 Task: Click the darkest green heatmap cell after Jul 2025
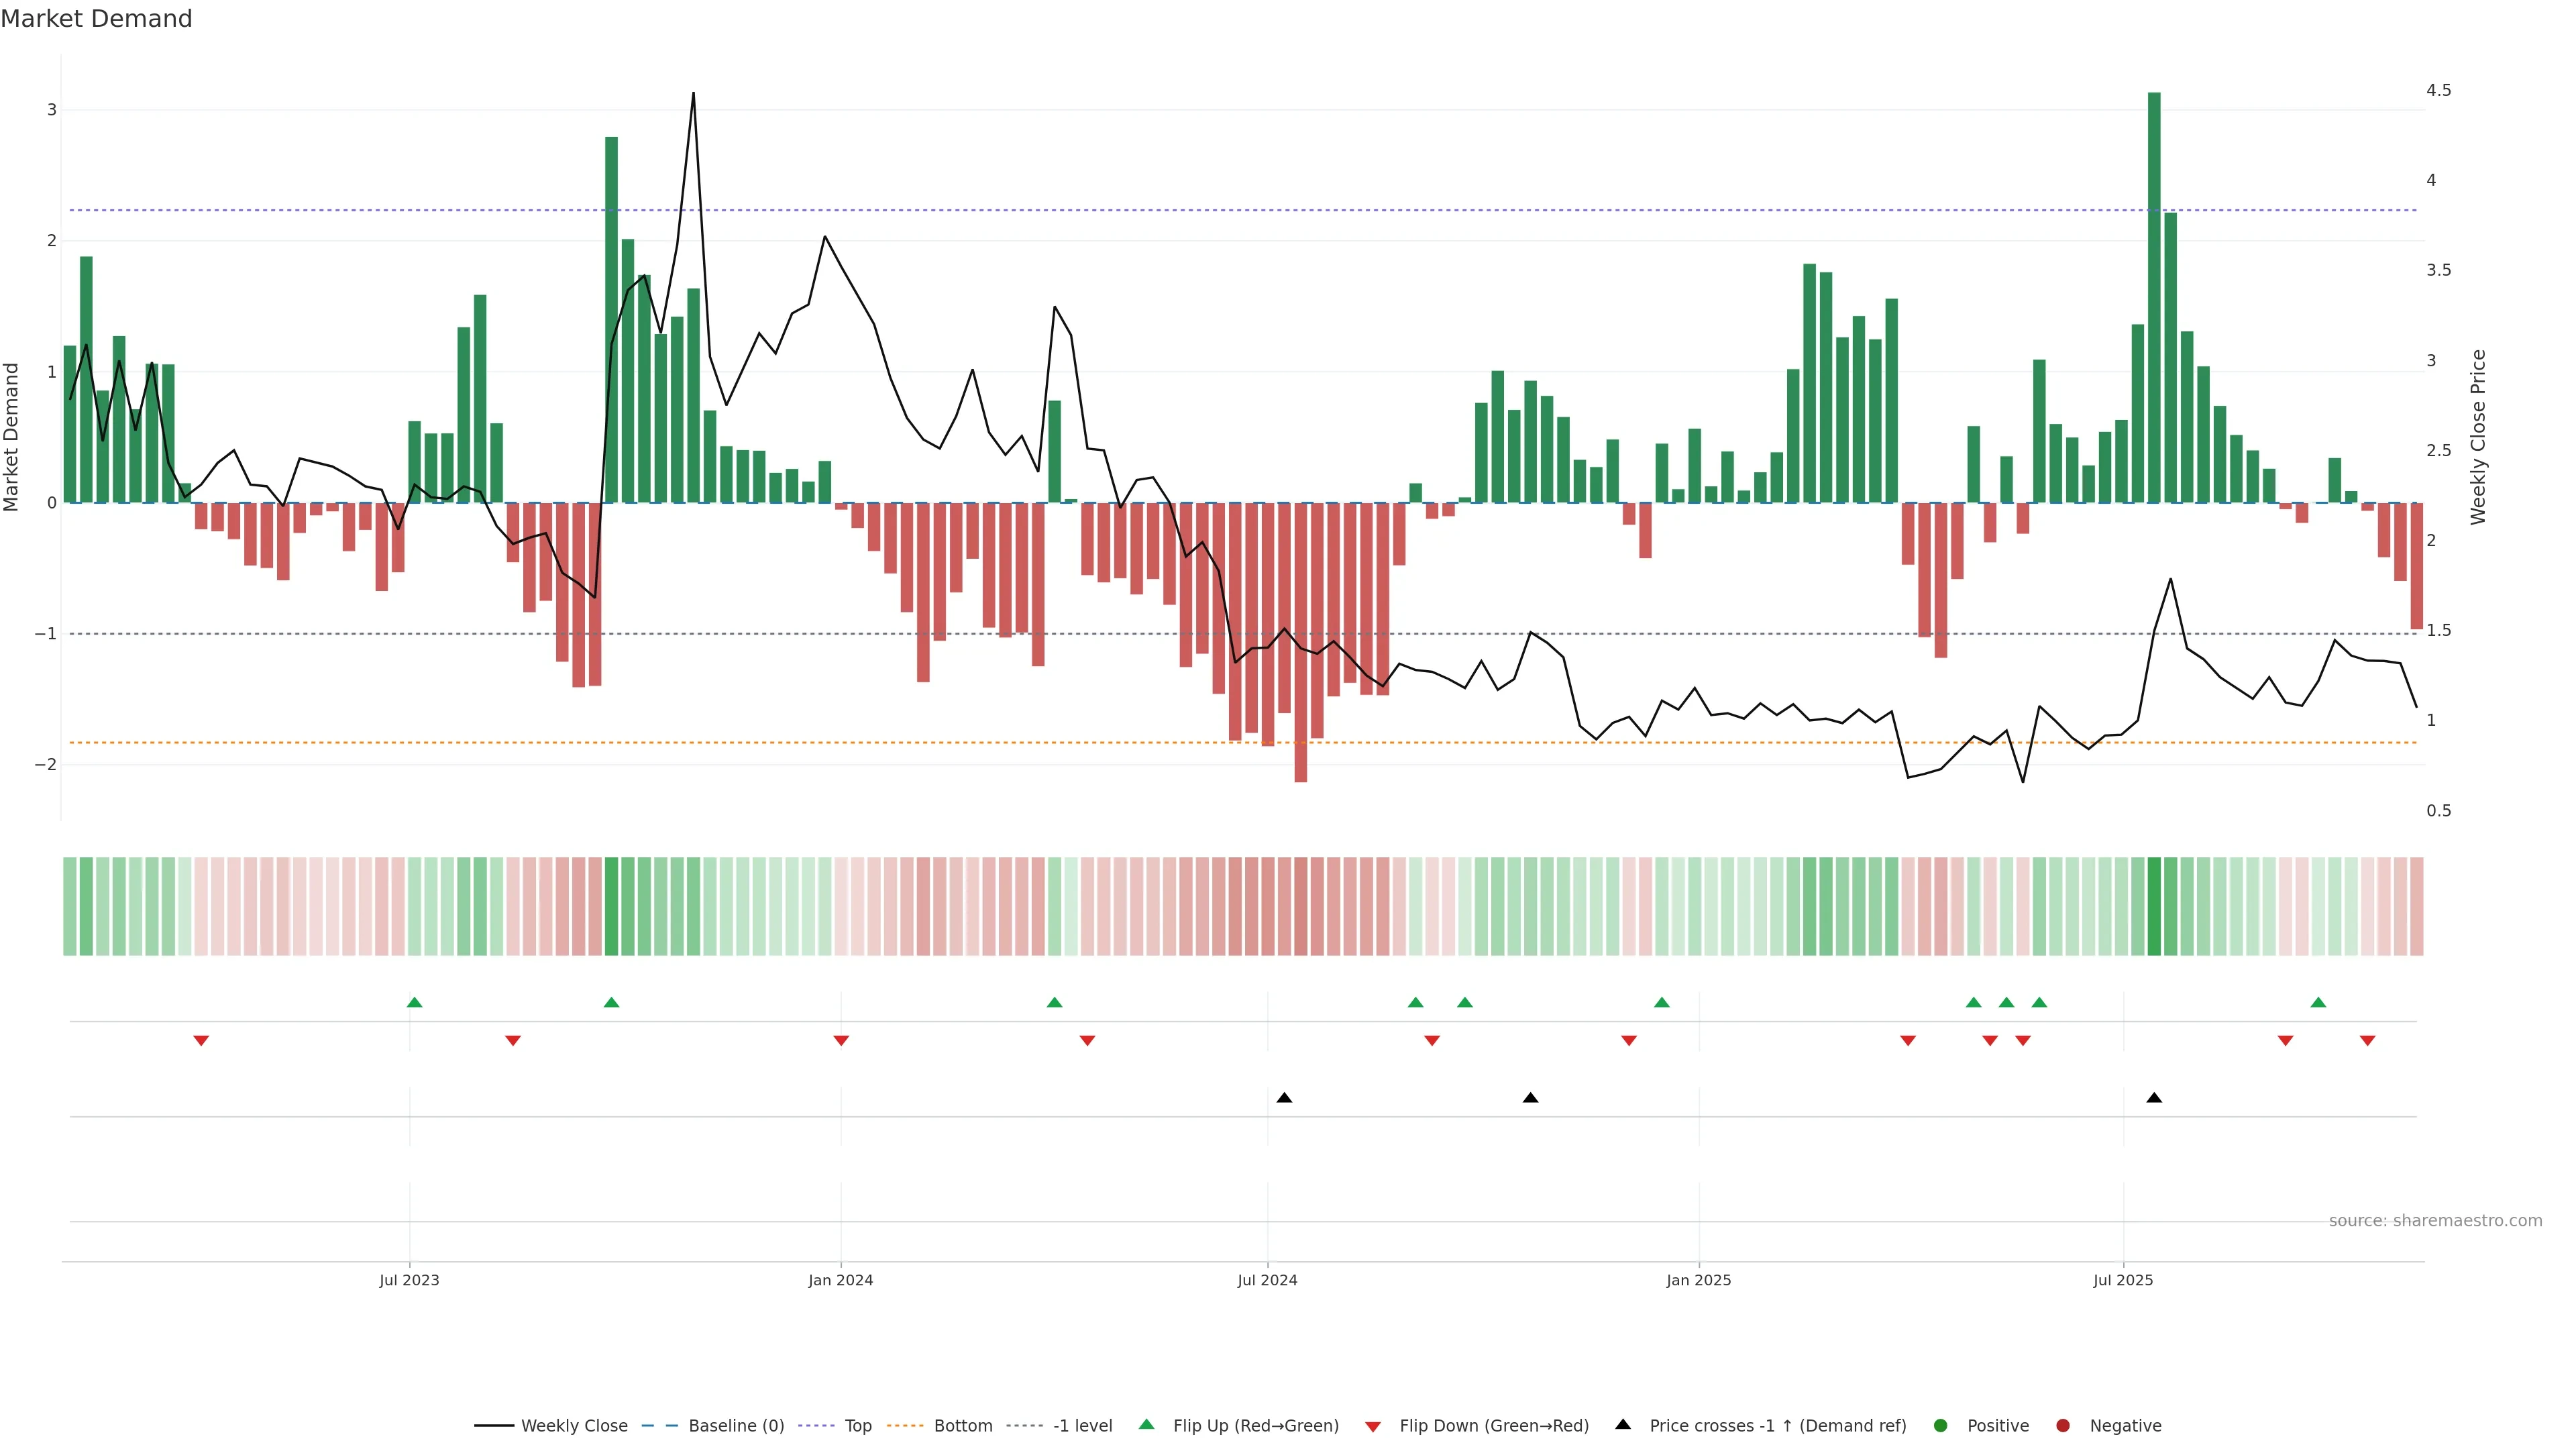(2154, 906)
